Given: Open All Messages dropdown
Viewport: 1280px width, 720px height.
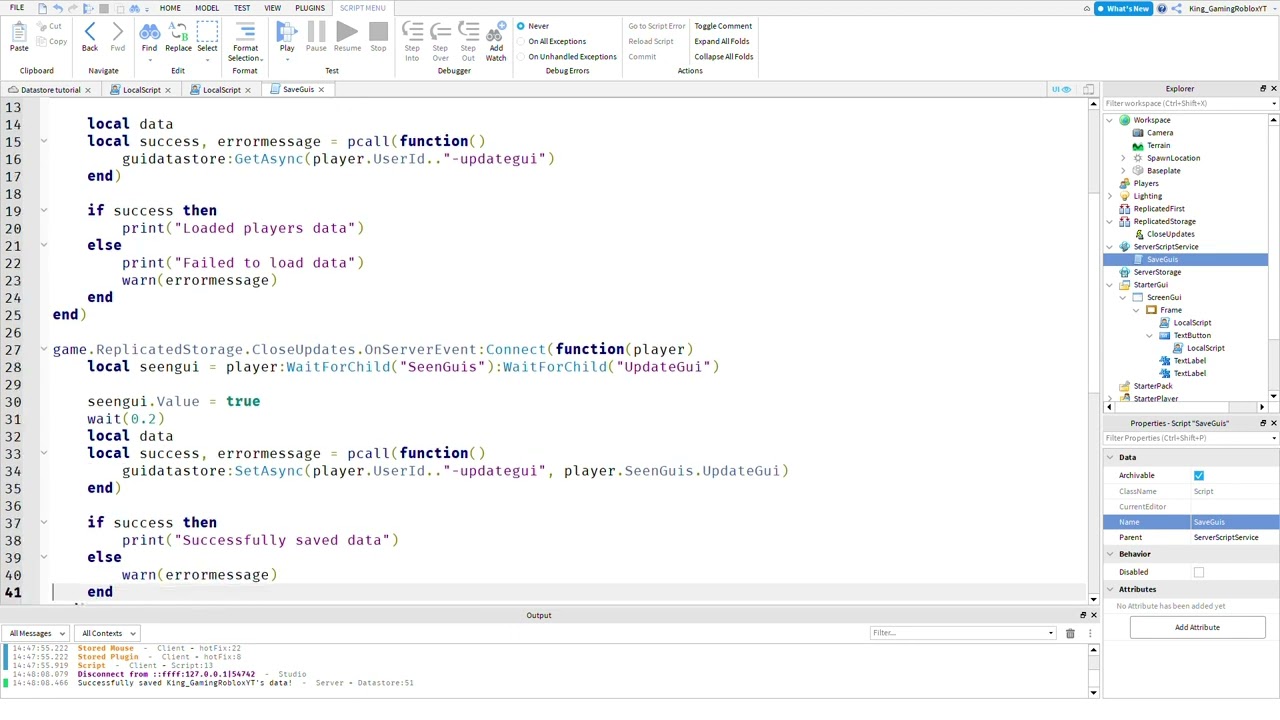Looking at the screenshot, I should pyautogui.click(x=35, y=633).
